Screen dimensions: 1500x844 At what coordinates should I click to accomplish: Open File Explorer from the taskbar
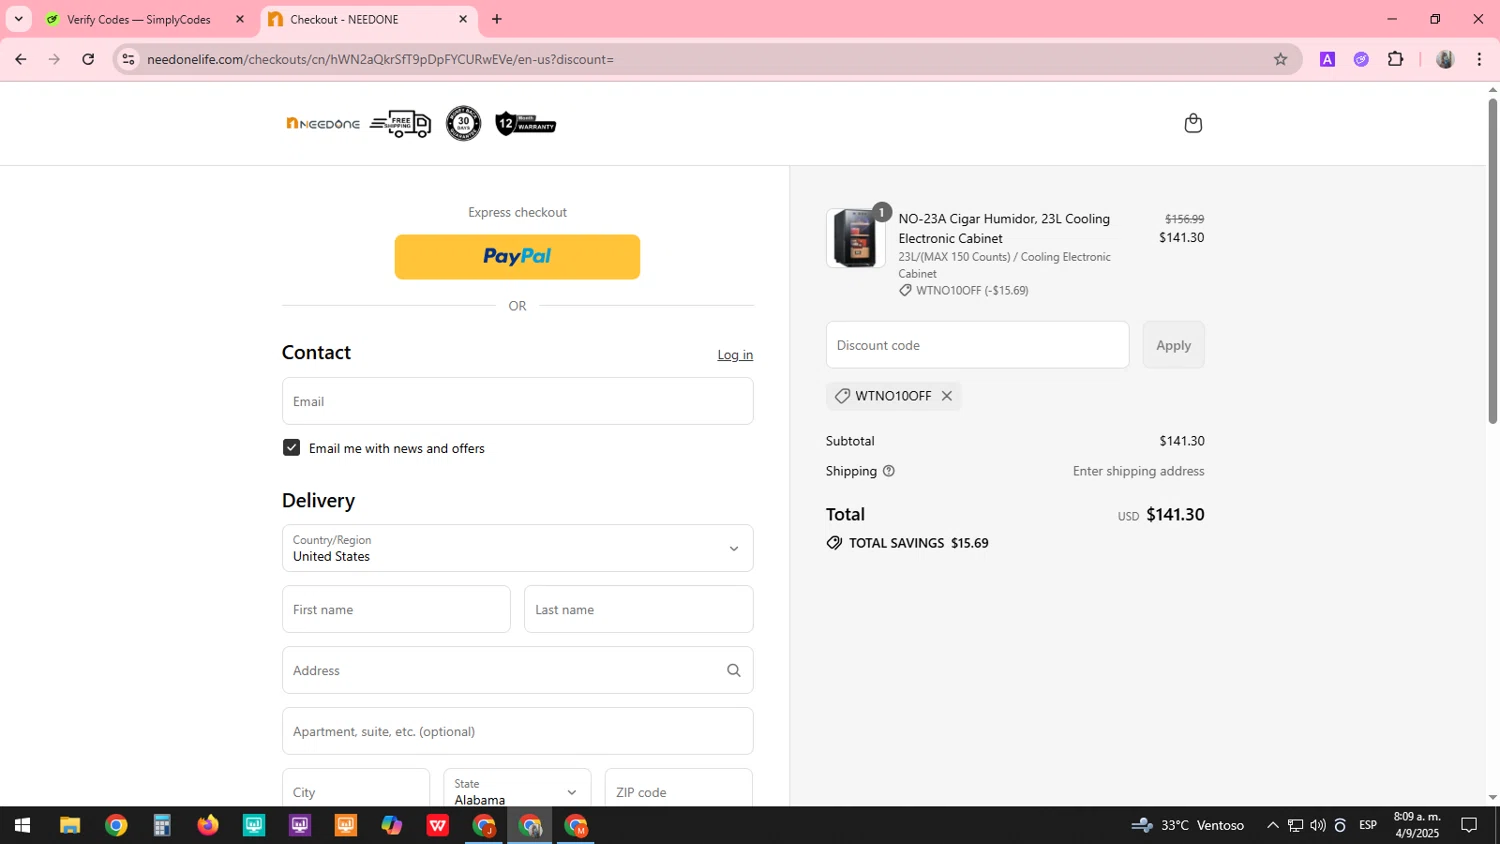69,825
